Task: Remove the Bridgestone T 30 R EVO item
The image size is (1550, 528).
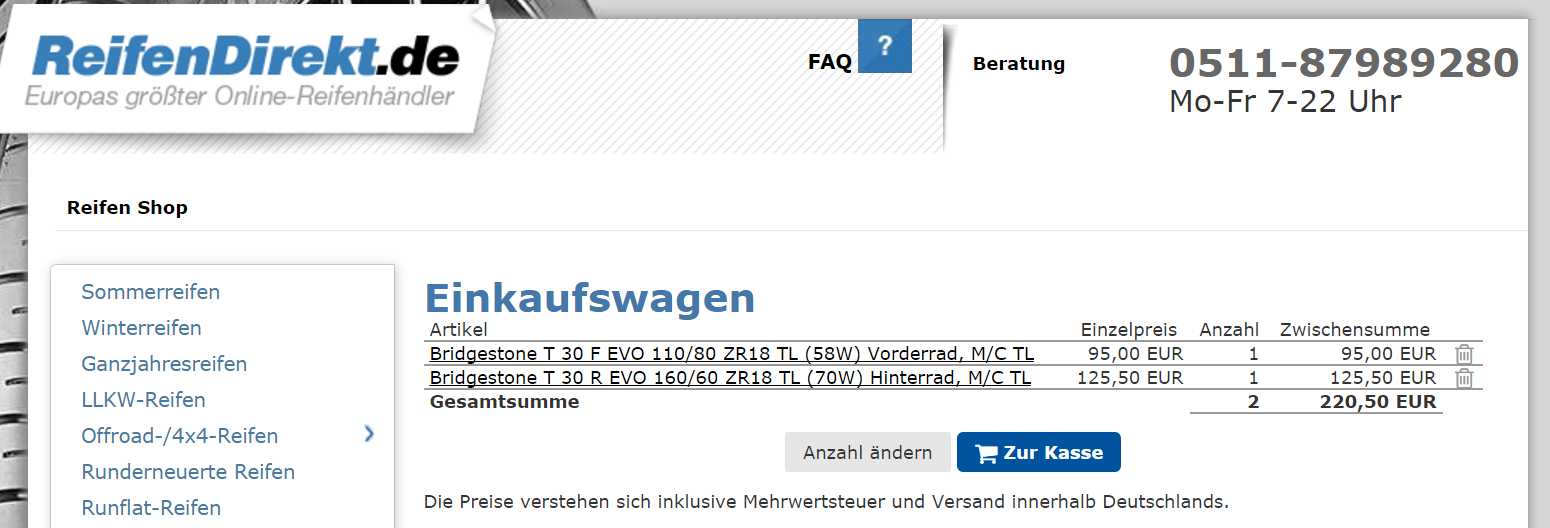Action: point(1464,378)
